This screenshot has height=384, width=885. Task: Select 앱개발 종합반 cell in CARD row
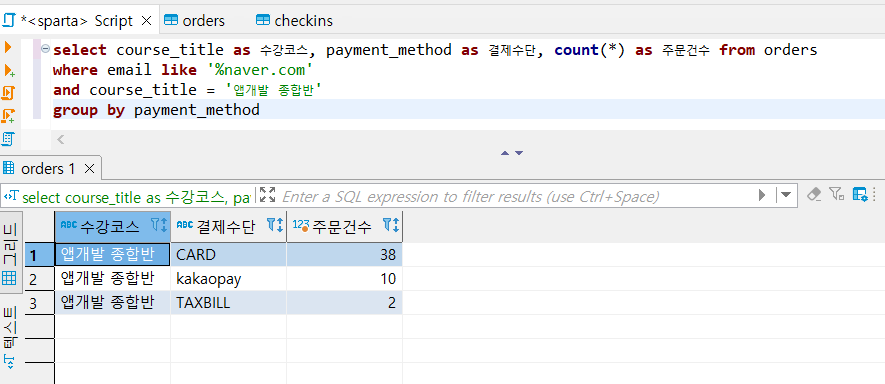(x=112, y=255)
